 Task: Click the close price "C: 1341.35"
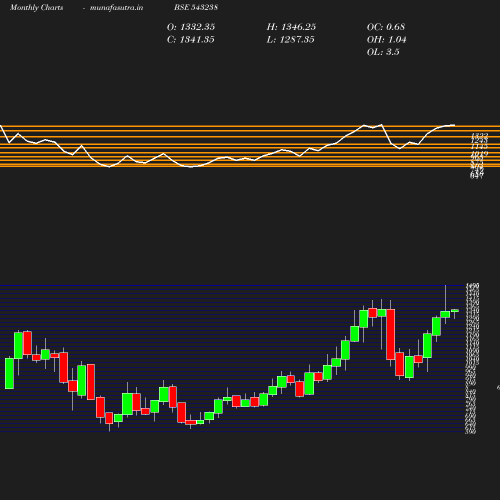coord(191,40)
